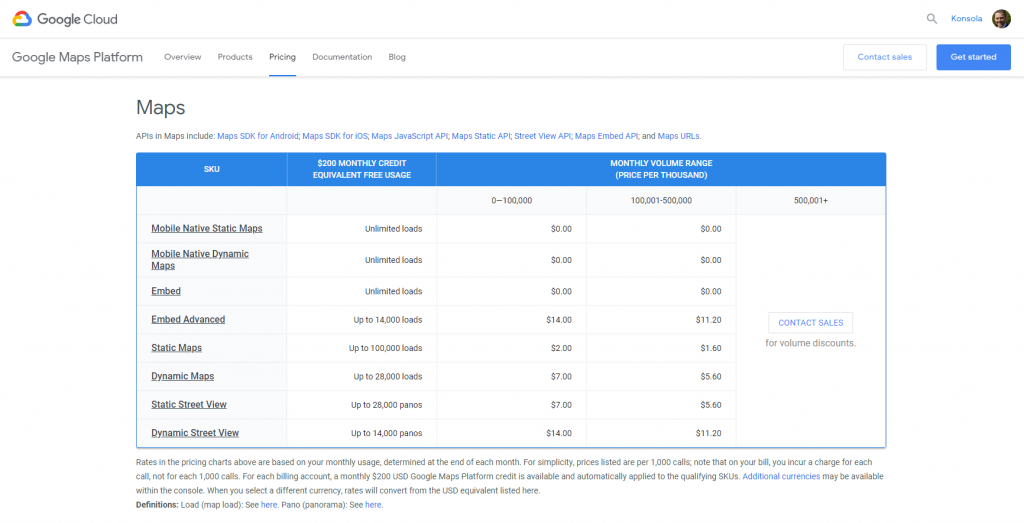Open the Blog tab

397,57
